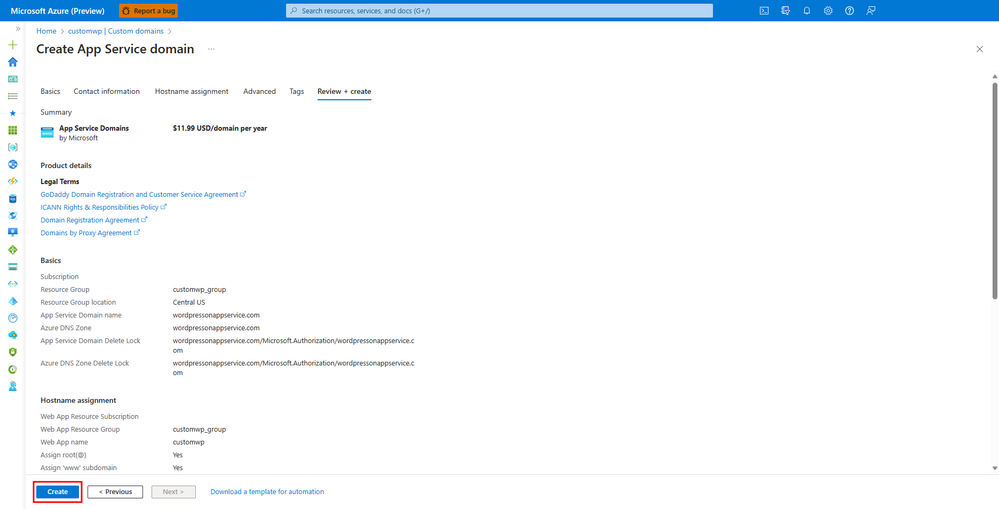Open the SQL databases icon in the sidebar
The width and height of the screenshot is (999, 509).
tap(12, 198)
